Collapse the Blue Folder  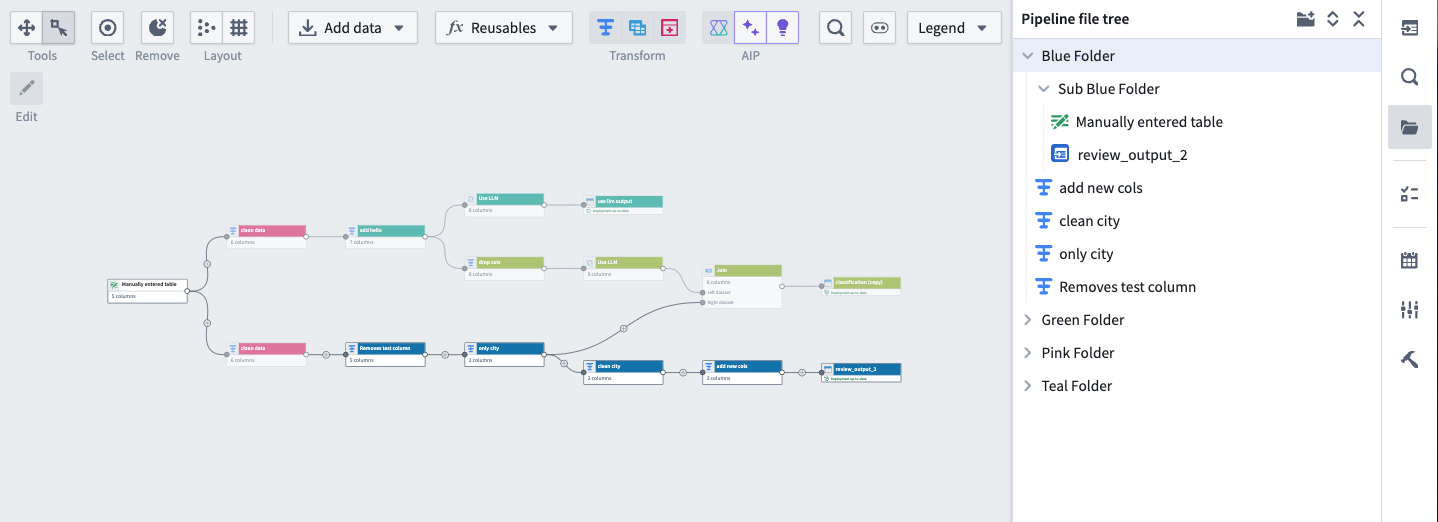pyautogui.click(x=1028, y=56)
